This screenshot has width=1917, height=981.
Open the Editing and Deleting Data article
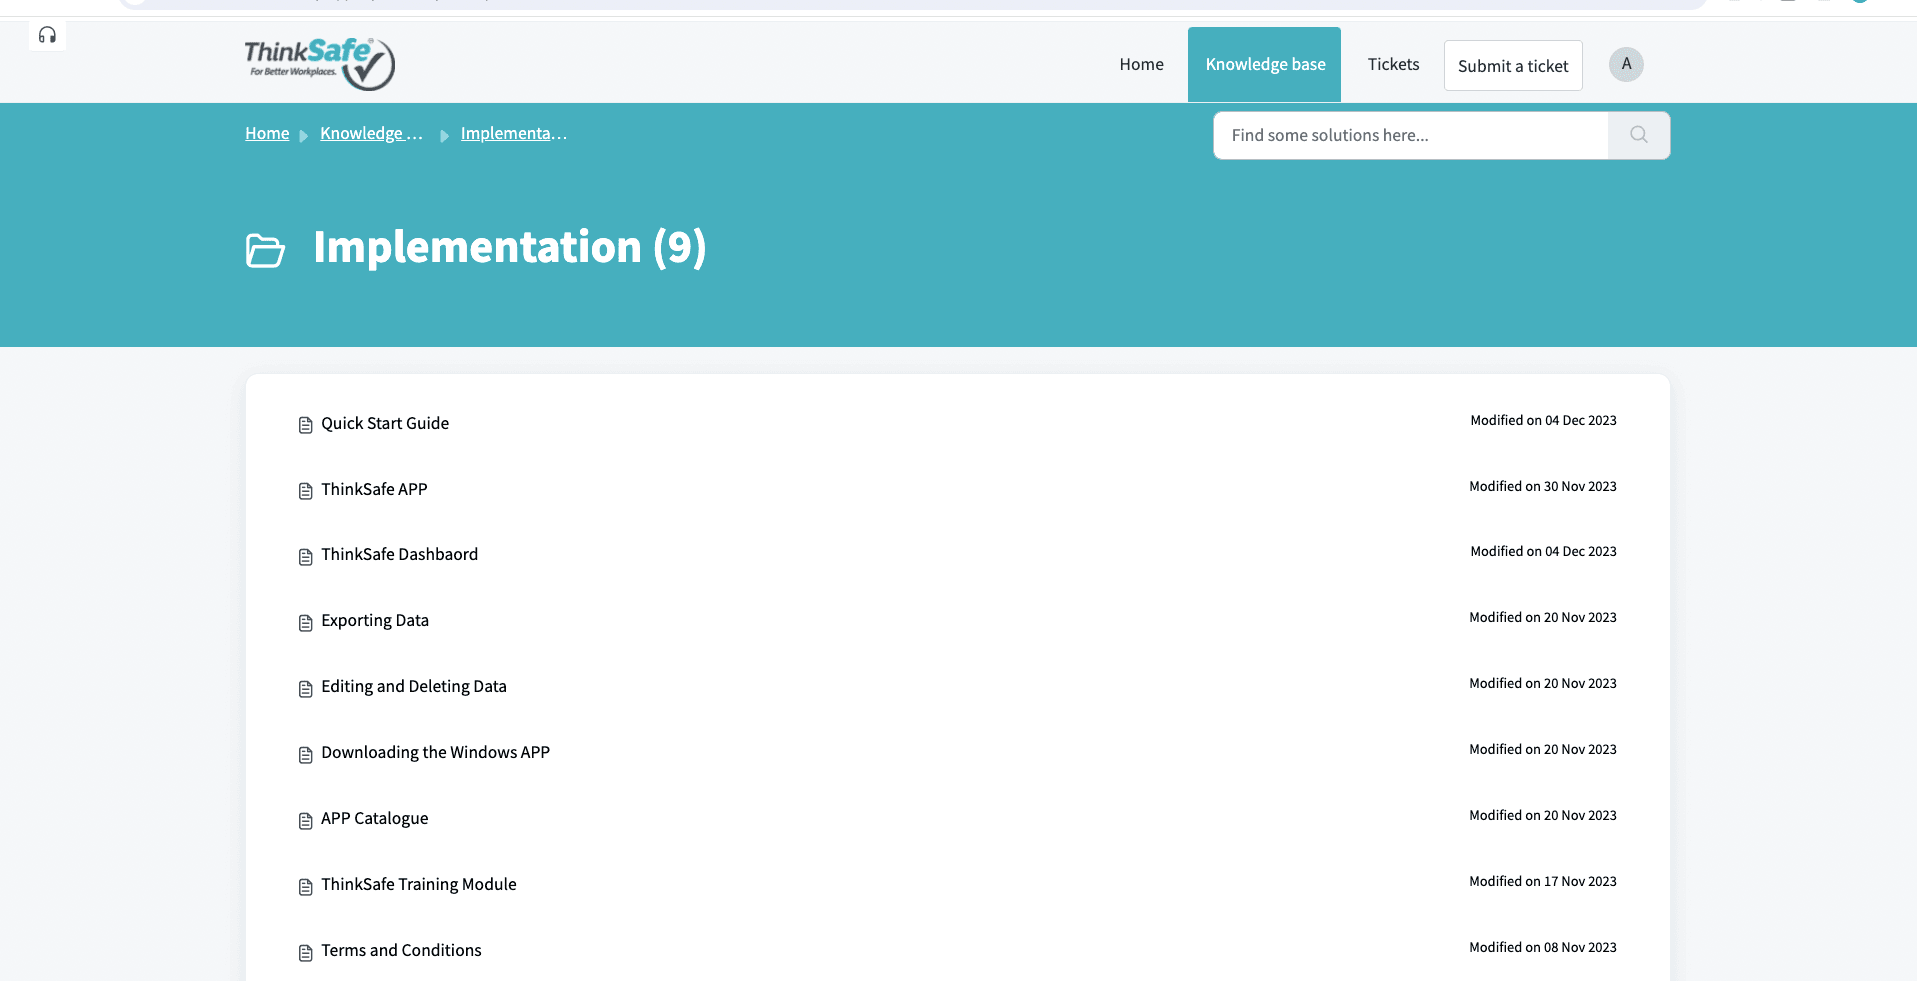[x=413, y=686]
